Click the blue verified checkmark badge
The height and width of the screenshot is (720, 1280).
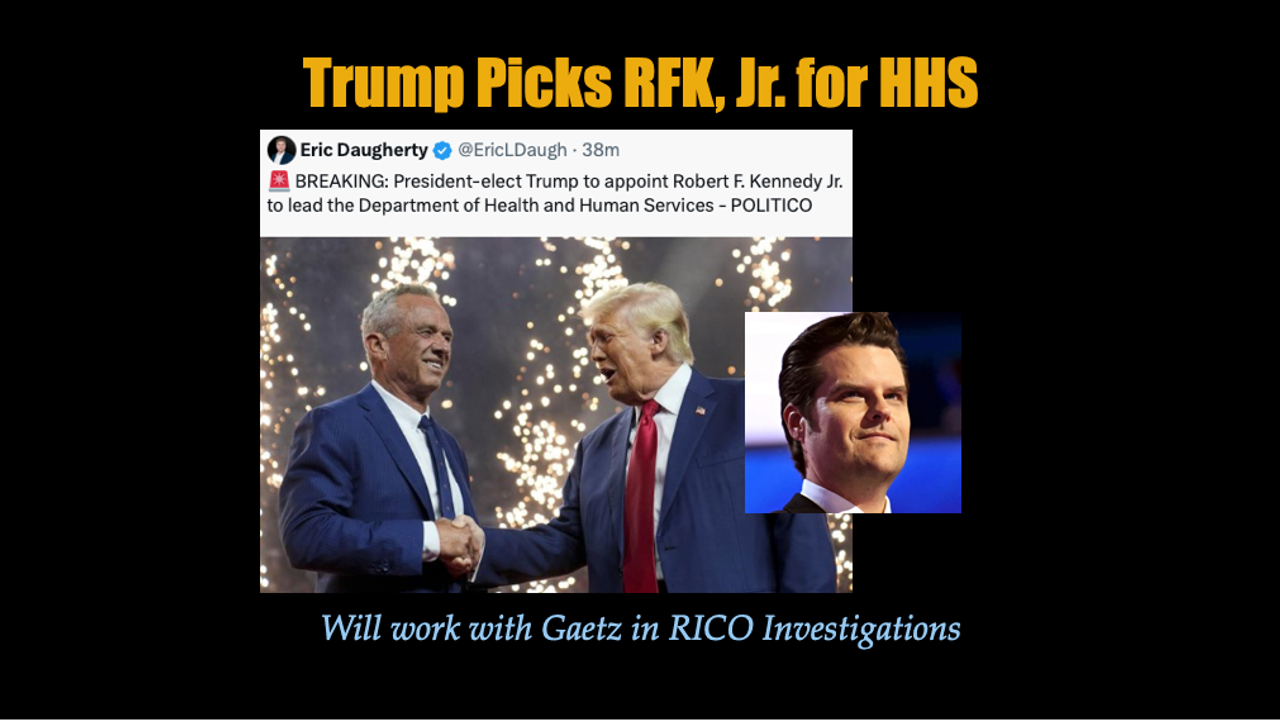(x=442, y=151)
